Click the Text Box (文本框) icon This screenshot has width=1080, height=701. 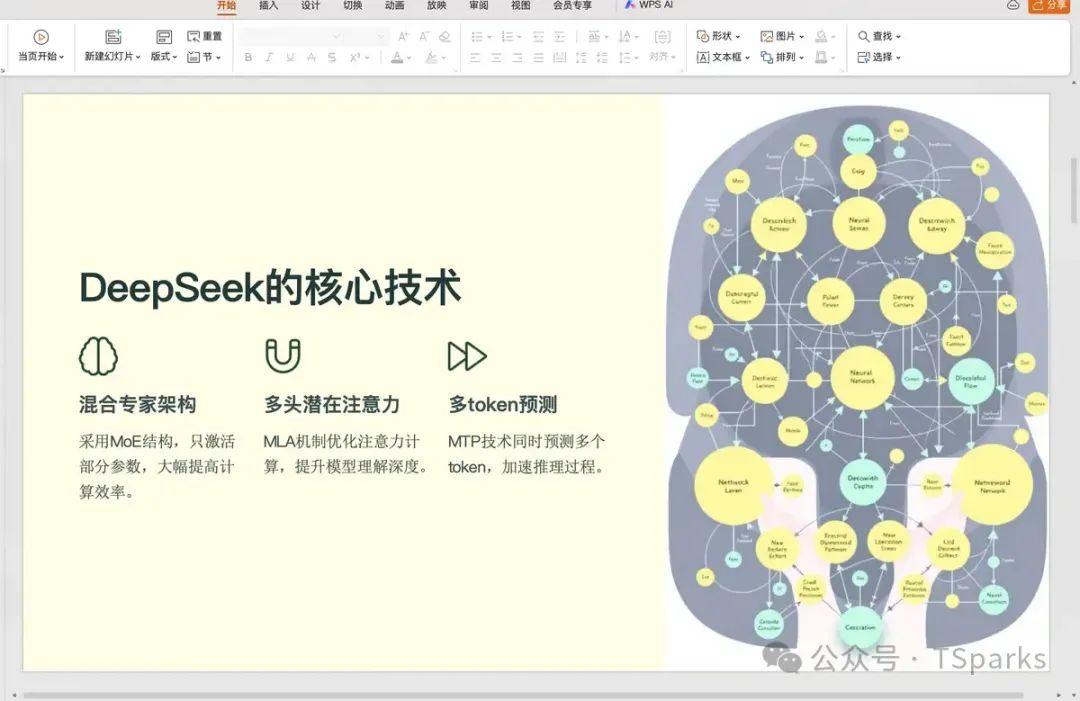click(x=703, y=57)
